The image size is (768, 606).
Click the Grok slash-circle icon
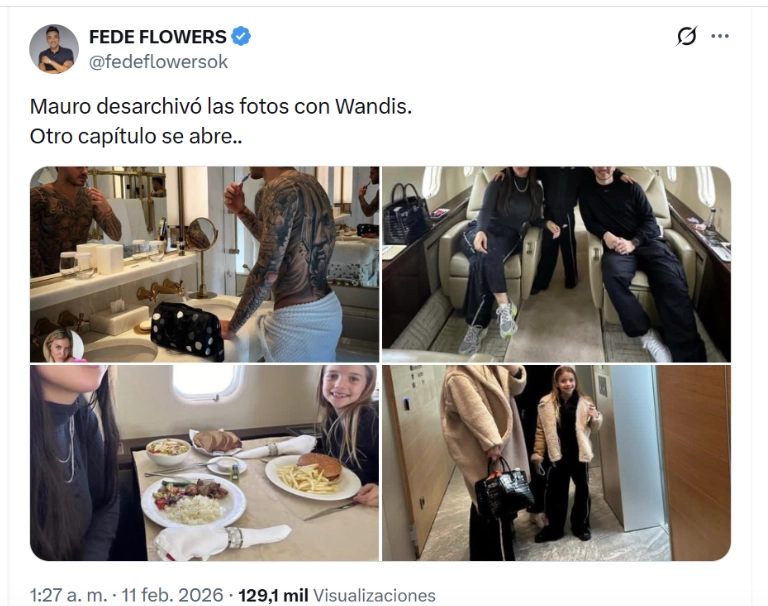pos(687,36)
